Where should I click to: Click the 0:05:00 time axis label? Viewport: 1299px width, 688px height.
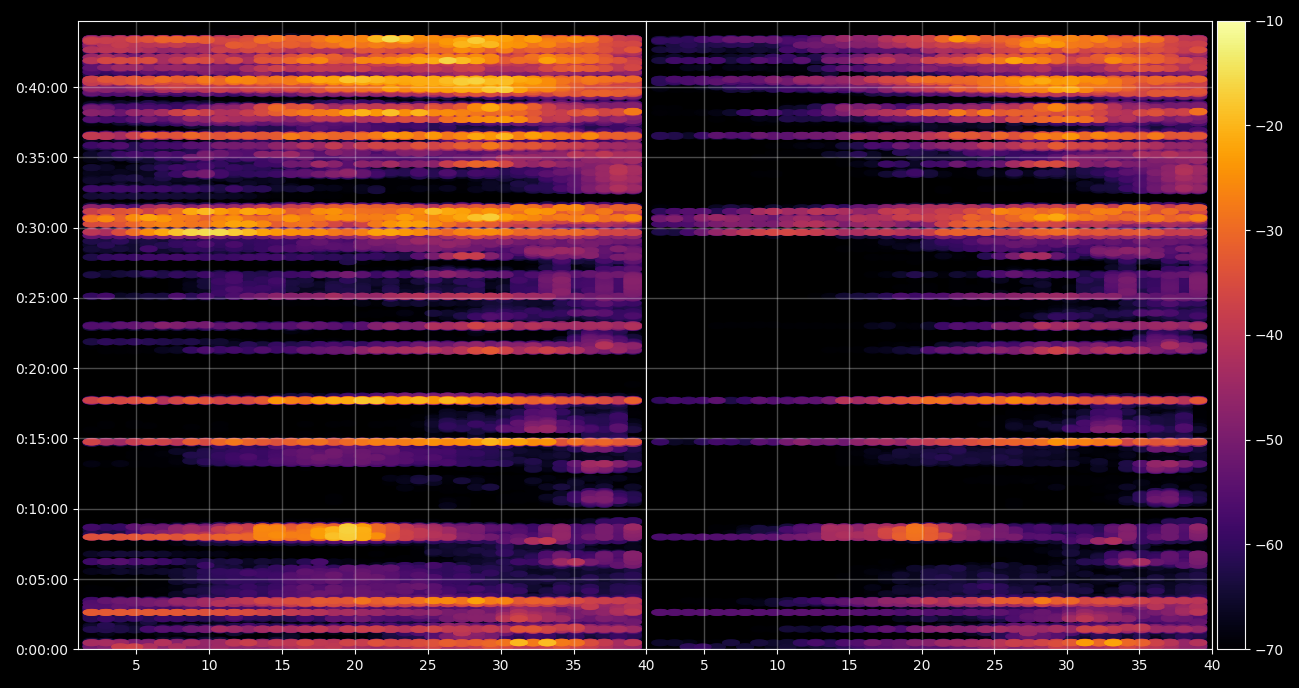(x=41, y=580)
